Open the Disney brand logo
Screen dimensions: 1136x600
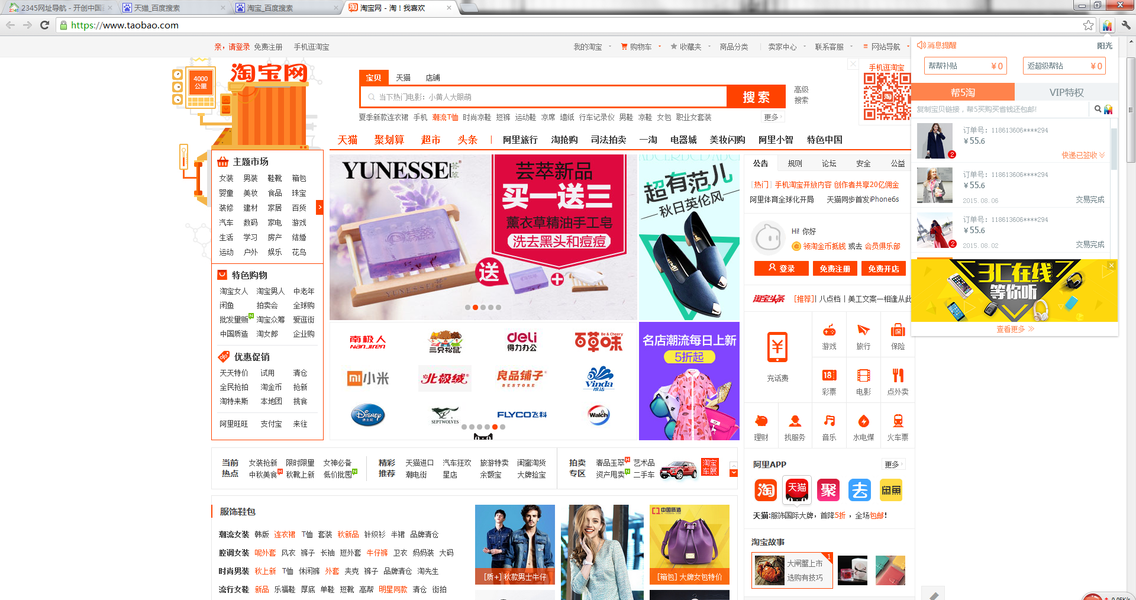point(368,414)
